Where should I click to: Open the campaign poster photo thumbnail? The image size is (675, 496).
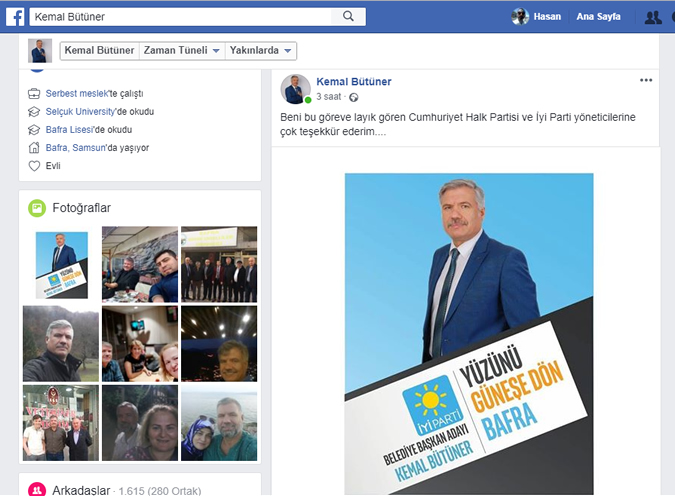[61, 265]
